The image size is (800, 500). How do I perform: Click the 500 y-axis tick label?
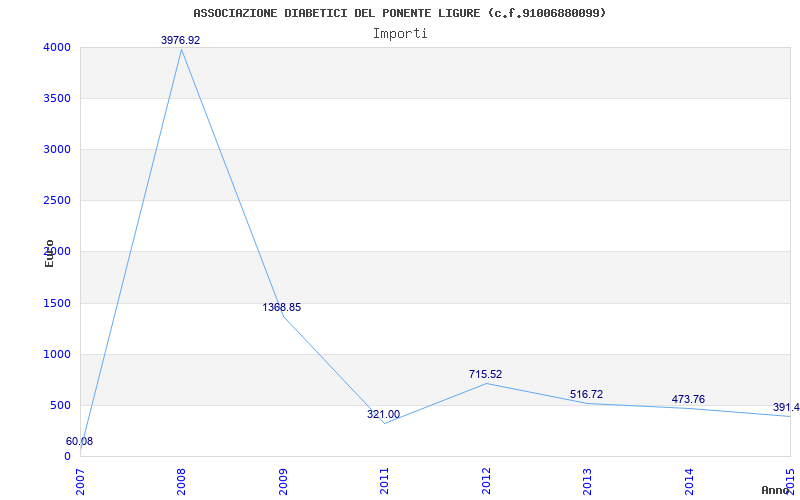pos(59,406)
